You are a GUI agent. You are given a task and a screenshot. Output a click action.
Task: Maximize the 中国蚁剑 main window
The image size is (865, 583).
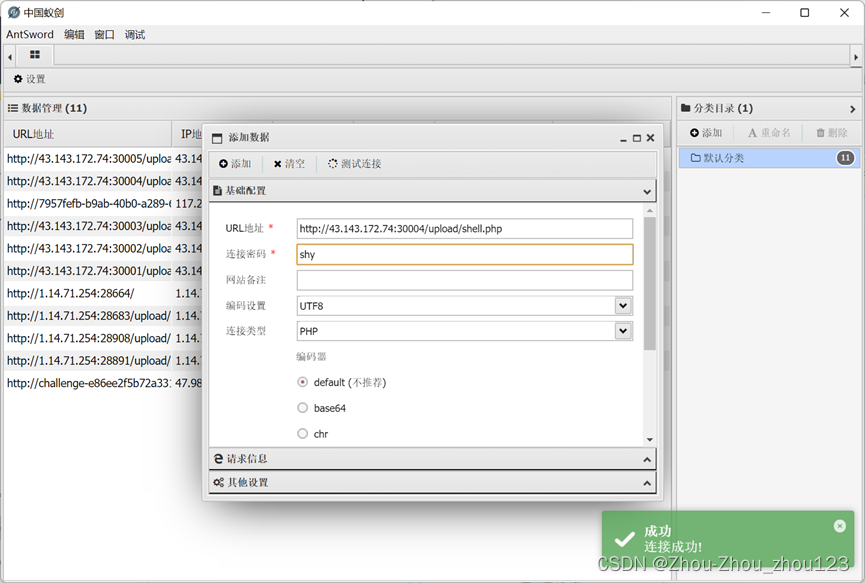click(804, 13)
